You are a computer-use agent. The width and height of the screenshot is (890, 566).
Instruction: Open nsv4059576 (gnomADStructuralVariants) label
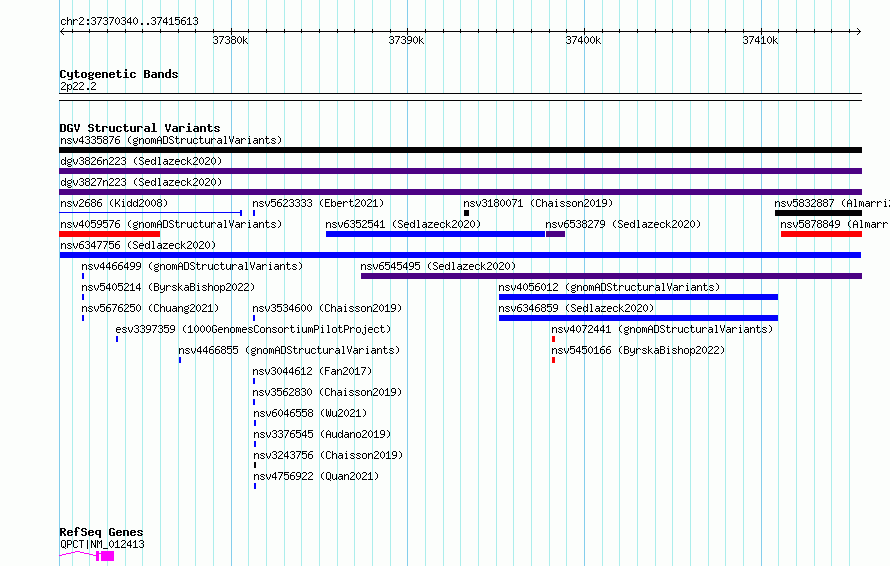tap(171, 224)
